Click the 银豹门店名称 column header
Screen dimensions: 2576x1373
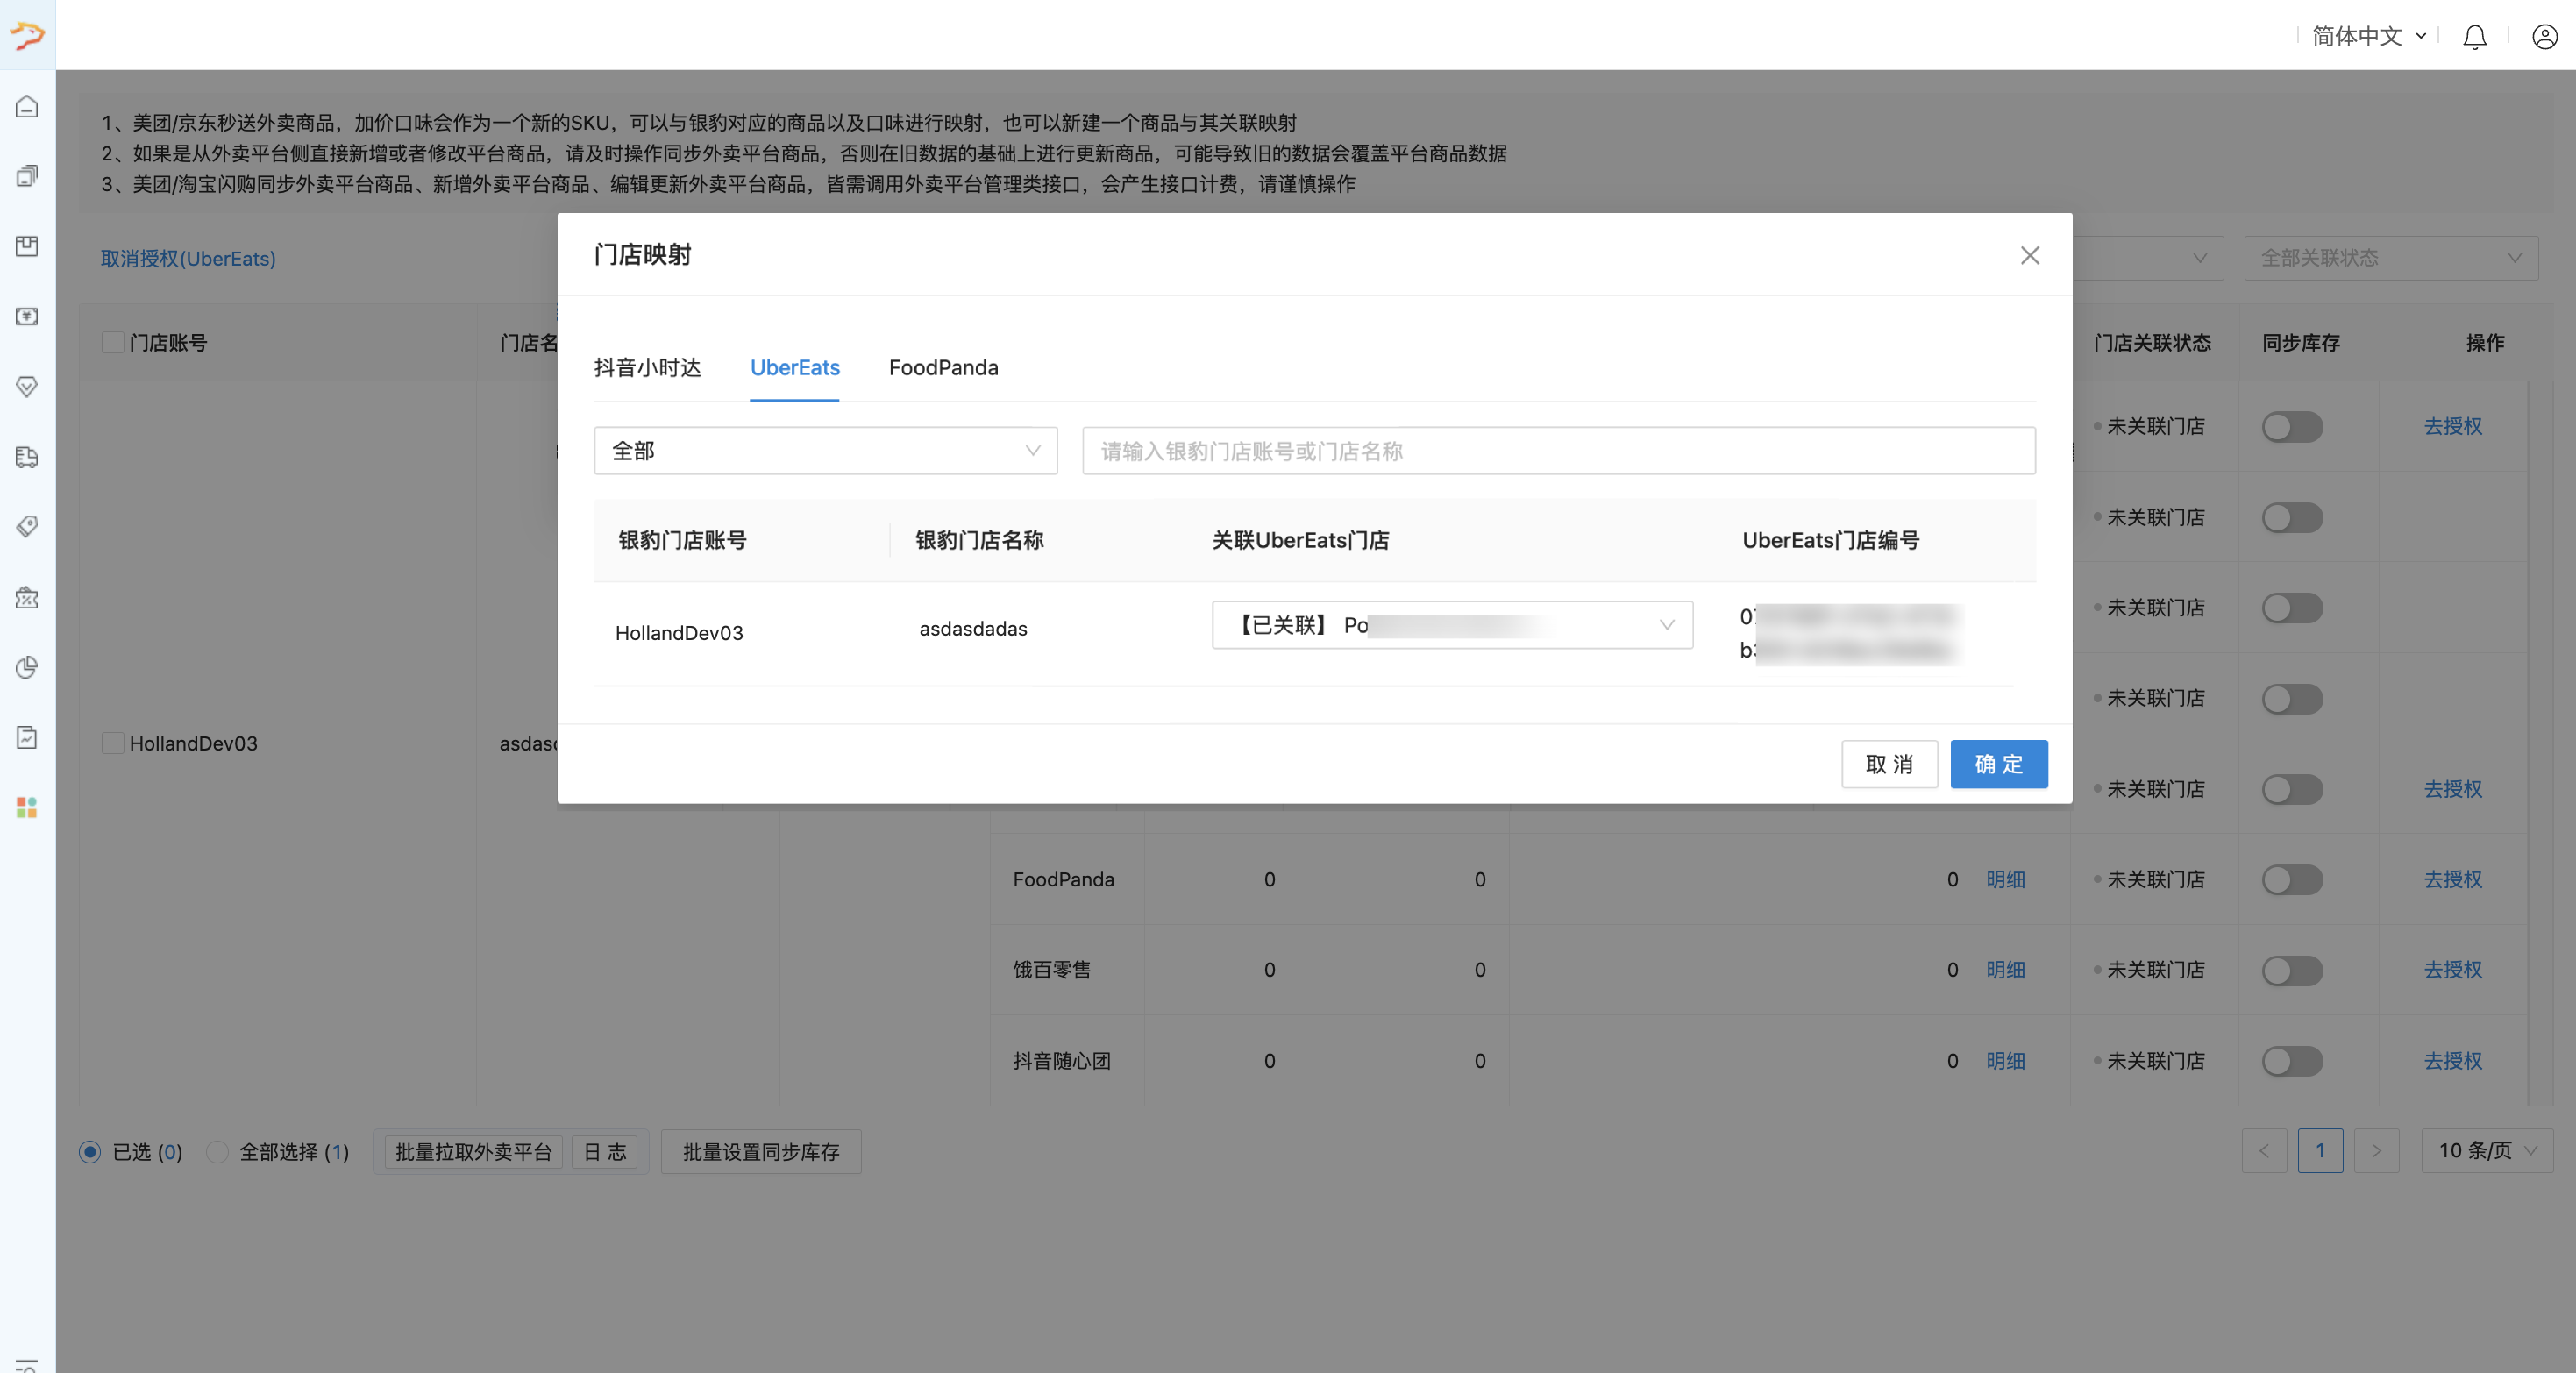tap(979, 541)
